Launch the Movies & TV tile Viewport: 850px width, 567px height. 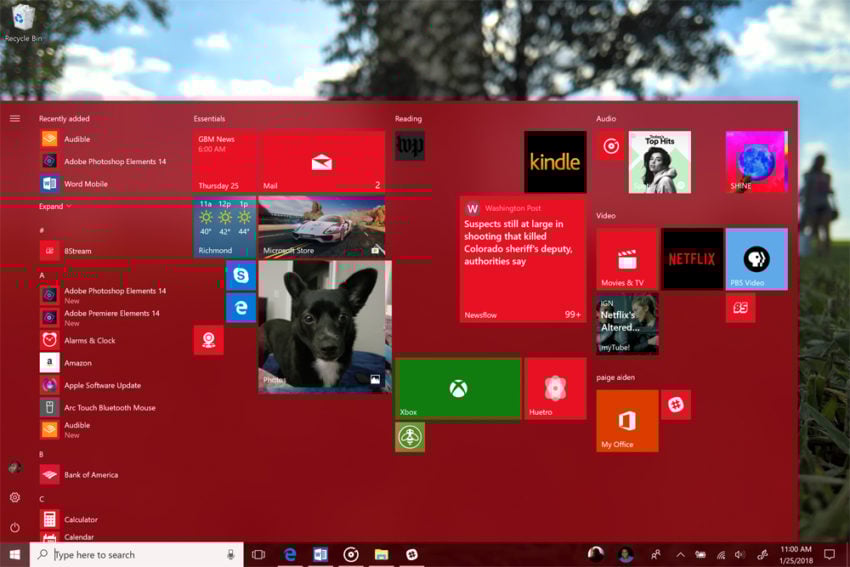click(x=627, y=259)
